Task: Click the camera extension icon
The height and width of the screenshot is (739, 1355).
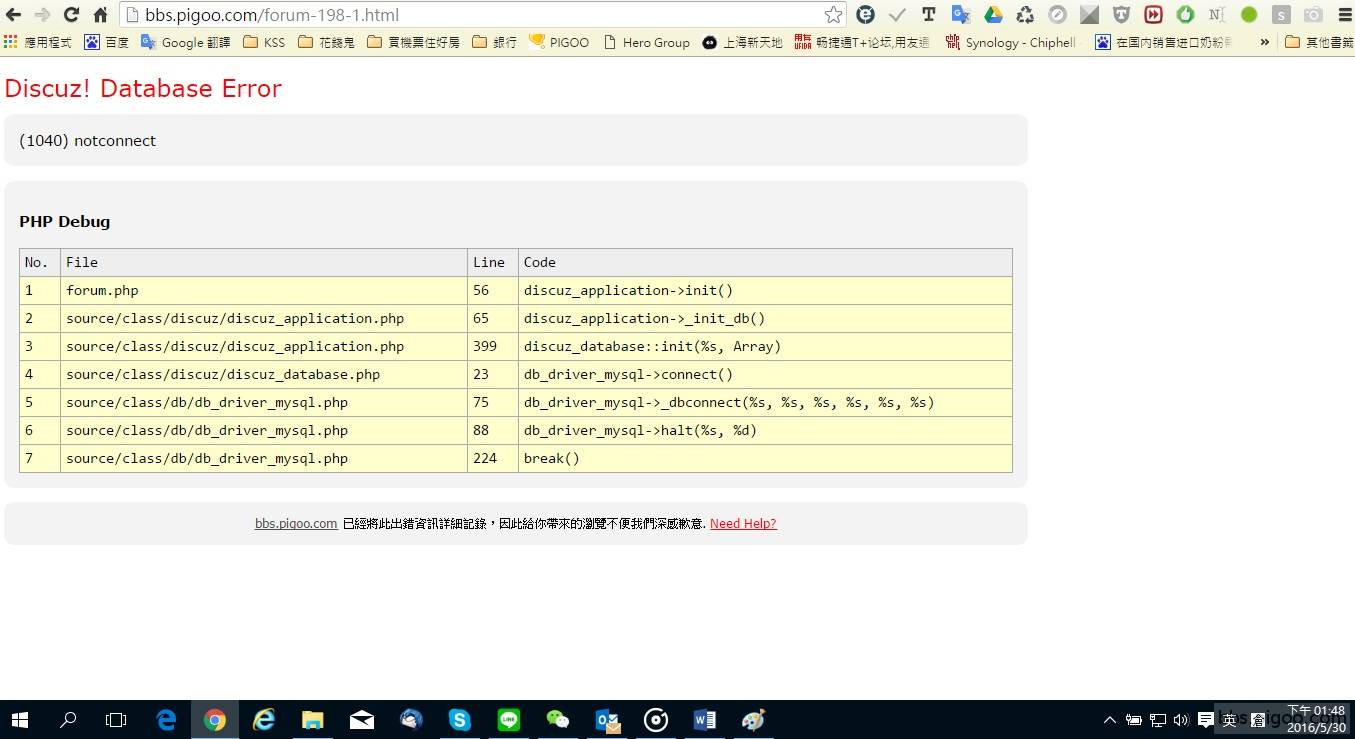Action: point(1313,15)
